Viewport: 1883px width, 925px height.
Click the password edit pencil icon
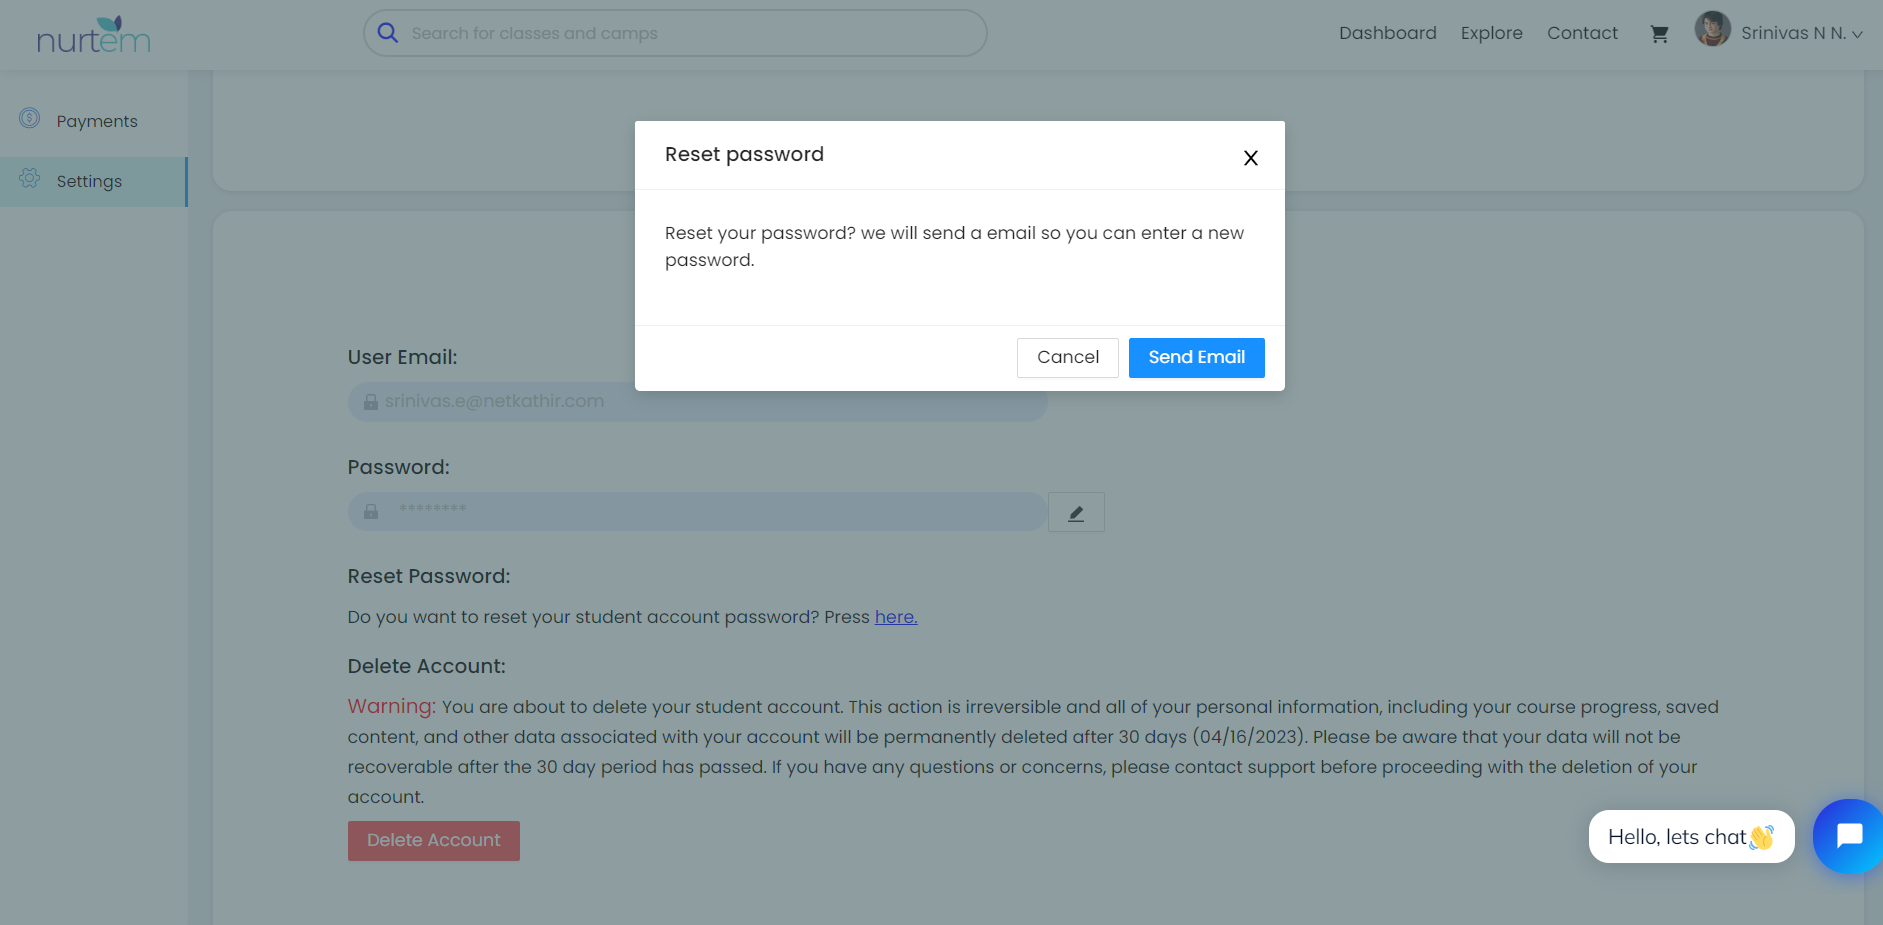click(1076, 513)
